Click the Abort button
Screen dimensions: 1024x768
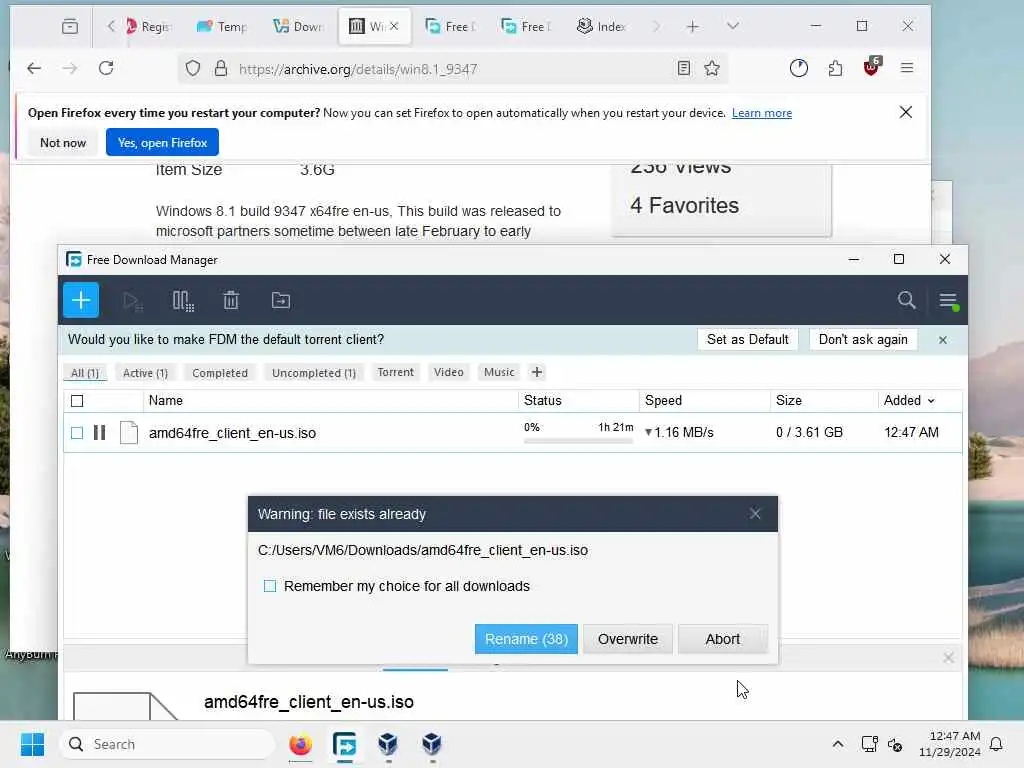point(723,639)
